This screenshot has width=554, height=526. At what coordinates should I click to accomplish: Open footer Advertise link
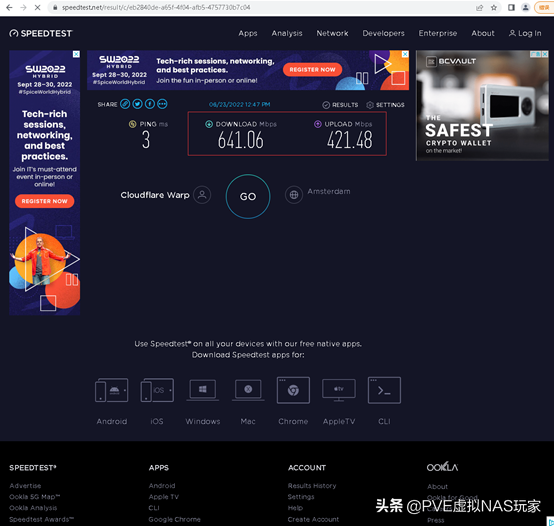click(25, 486)
